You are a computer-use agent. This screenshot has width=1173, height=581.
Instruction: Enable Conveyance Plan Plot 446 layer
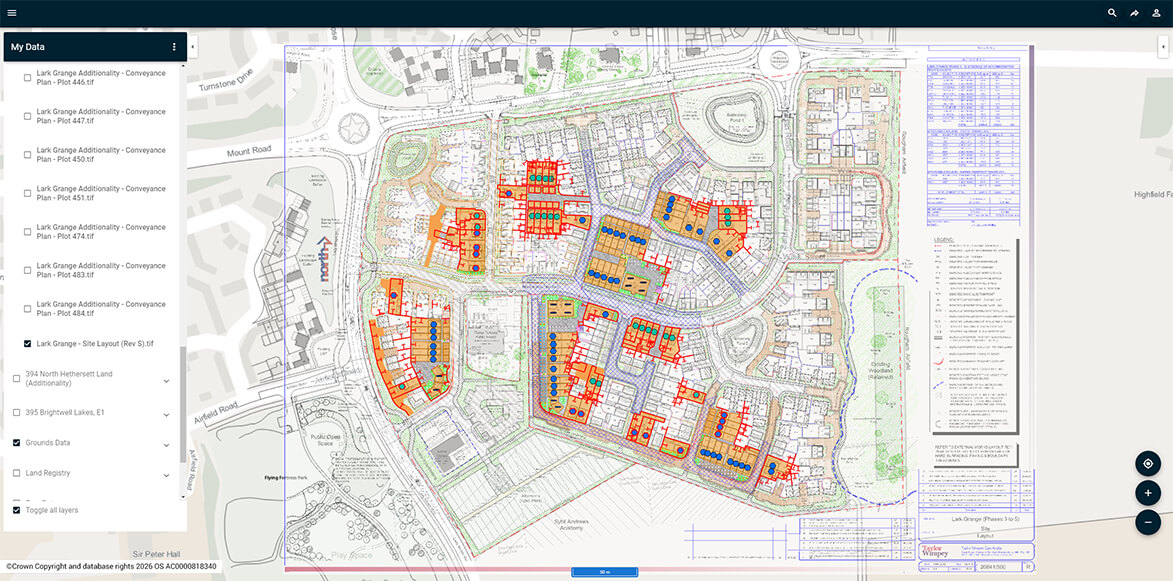(x=27, y=77)
